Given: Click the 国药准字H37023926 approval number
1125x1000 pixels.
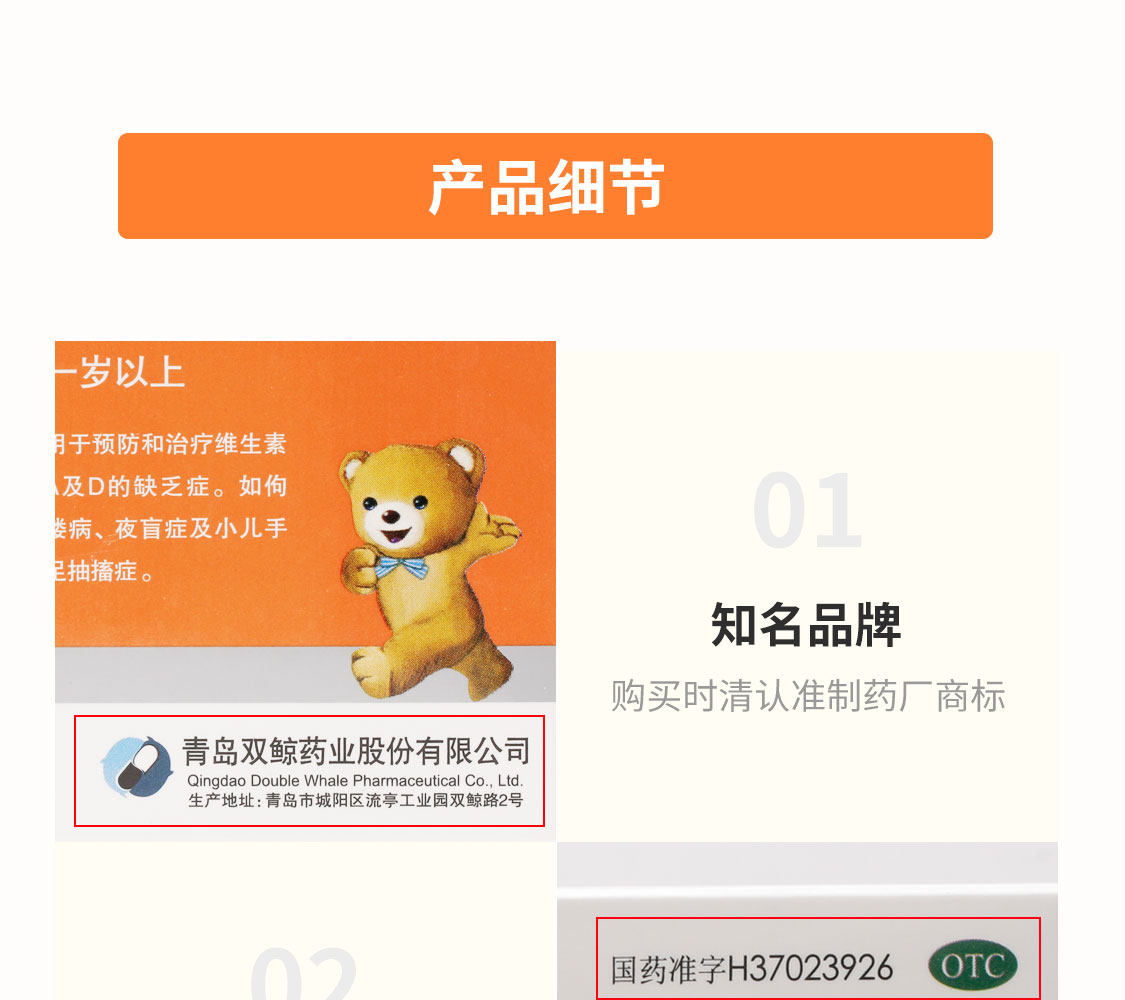Looking at the screenshot, I should click(751, 968).
